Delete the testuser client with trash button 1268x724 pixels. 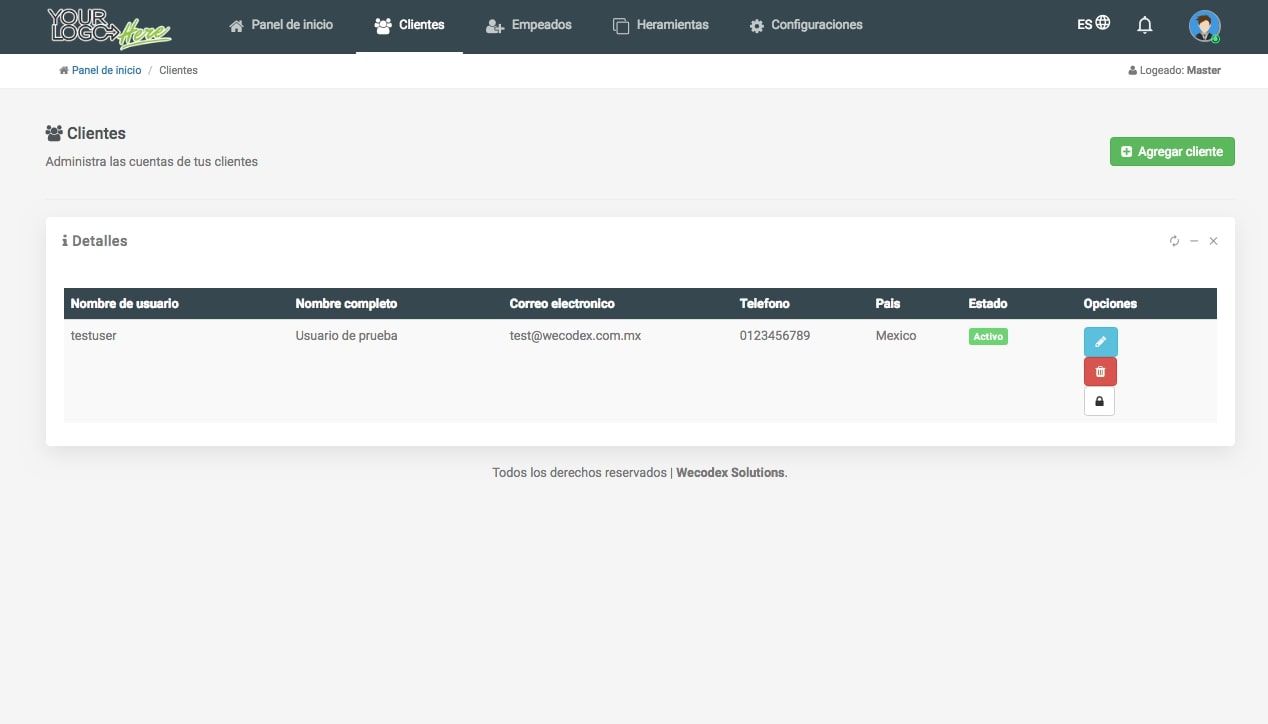click(x=1100, y=372)
